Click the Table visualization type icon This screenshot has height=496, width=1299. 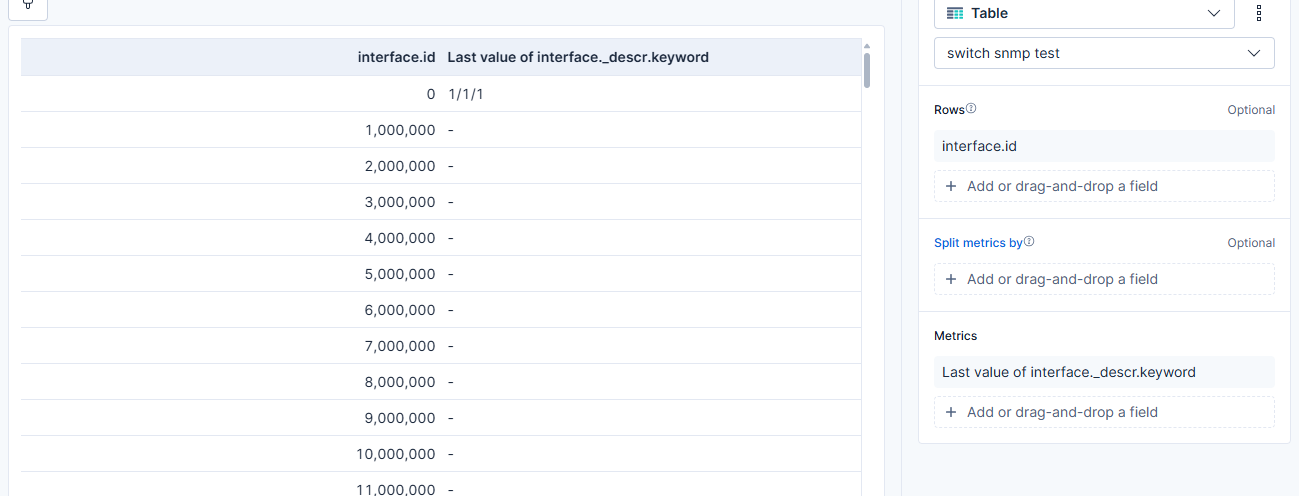[x=955, y=13]
